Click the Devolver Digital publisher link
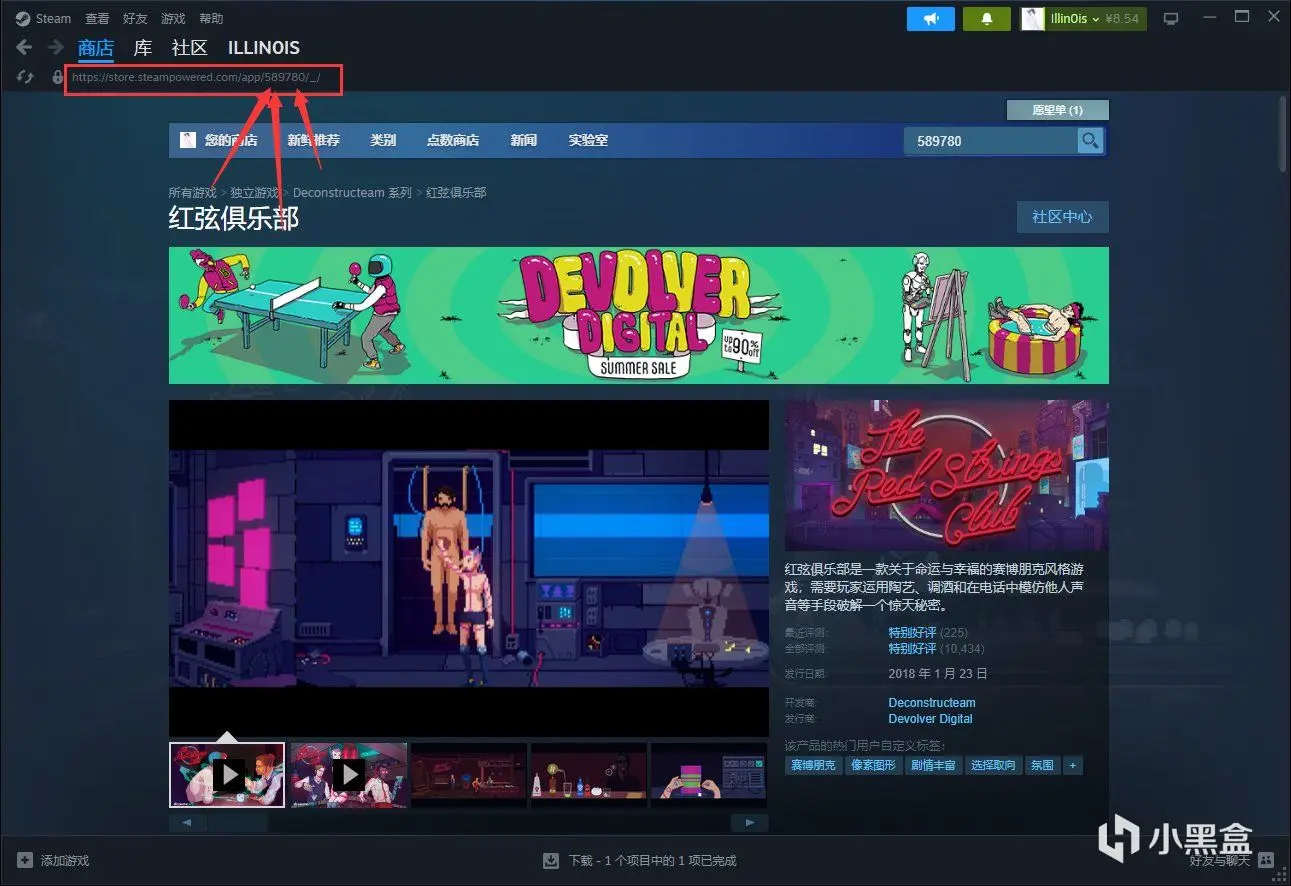The width and height of the screenshot is (1291, 886). [930, 718]
